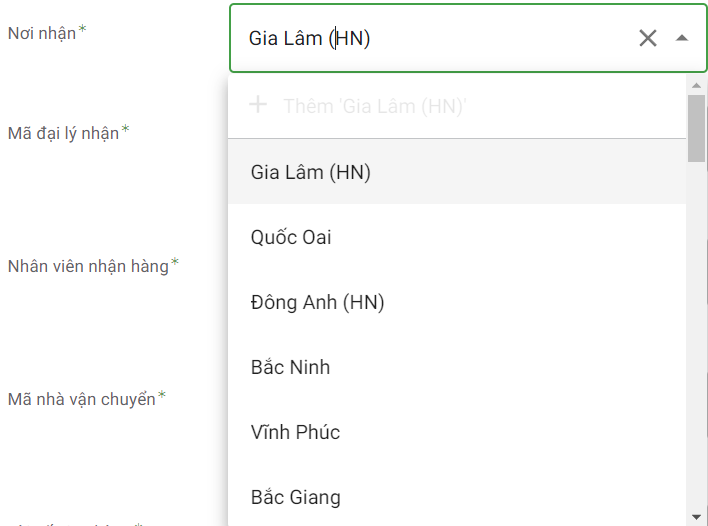Pick the Quốc Oai option
Viewport: 708px width, 526px height.
291,237
